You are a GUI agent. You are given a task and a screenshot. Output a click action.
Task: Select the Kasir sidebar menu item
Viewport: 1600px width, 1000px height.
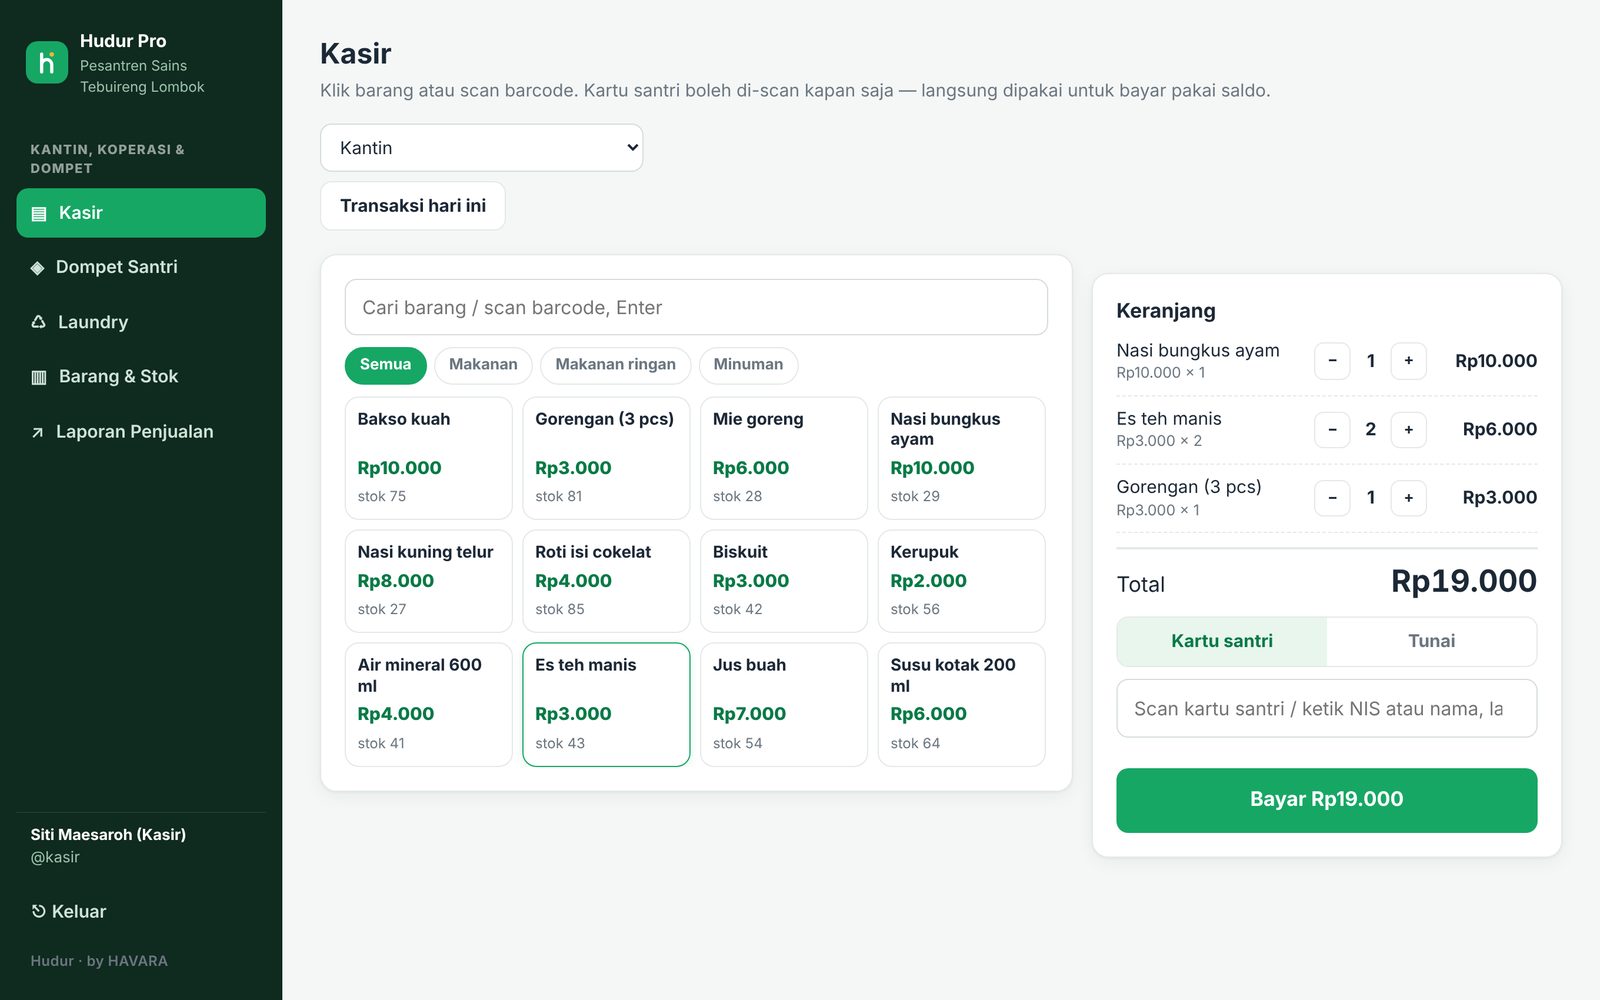141,213
